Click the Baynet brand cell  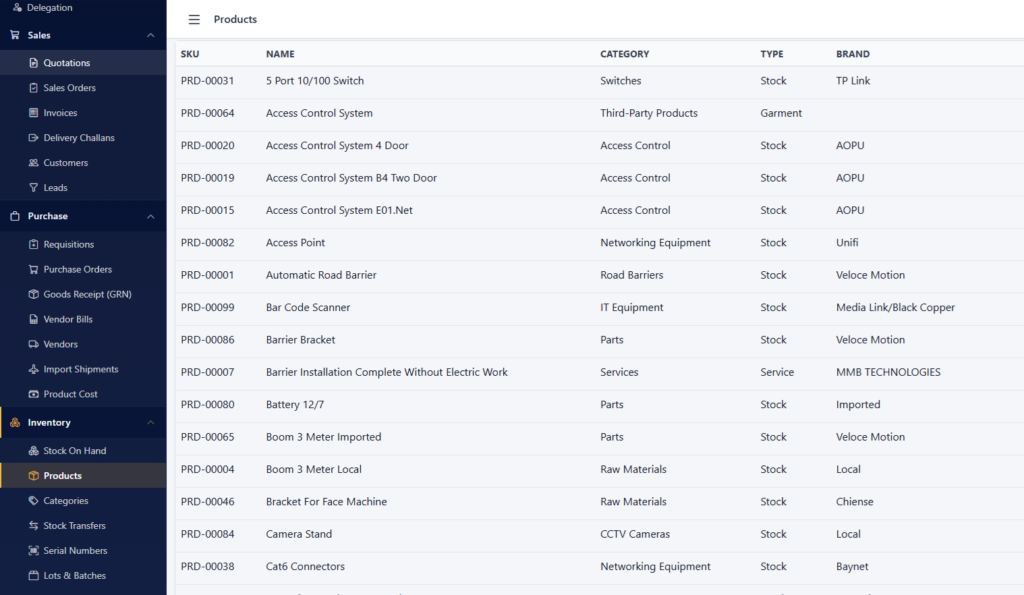click(852, 566)
